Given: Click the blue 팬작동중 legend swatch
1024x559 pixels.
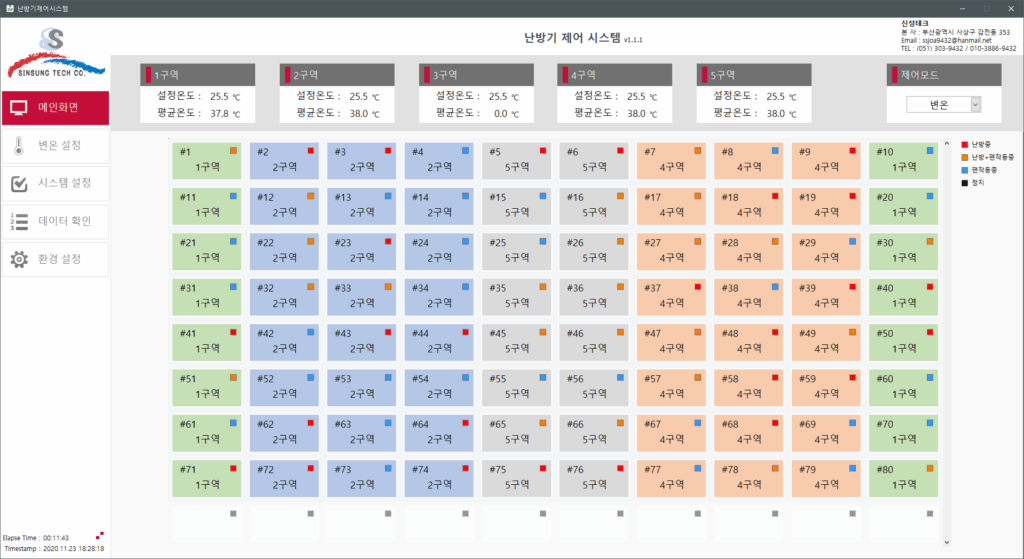Looking at the screenshot, I should click(x=964, y=170).
